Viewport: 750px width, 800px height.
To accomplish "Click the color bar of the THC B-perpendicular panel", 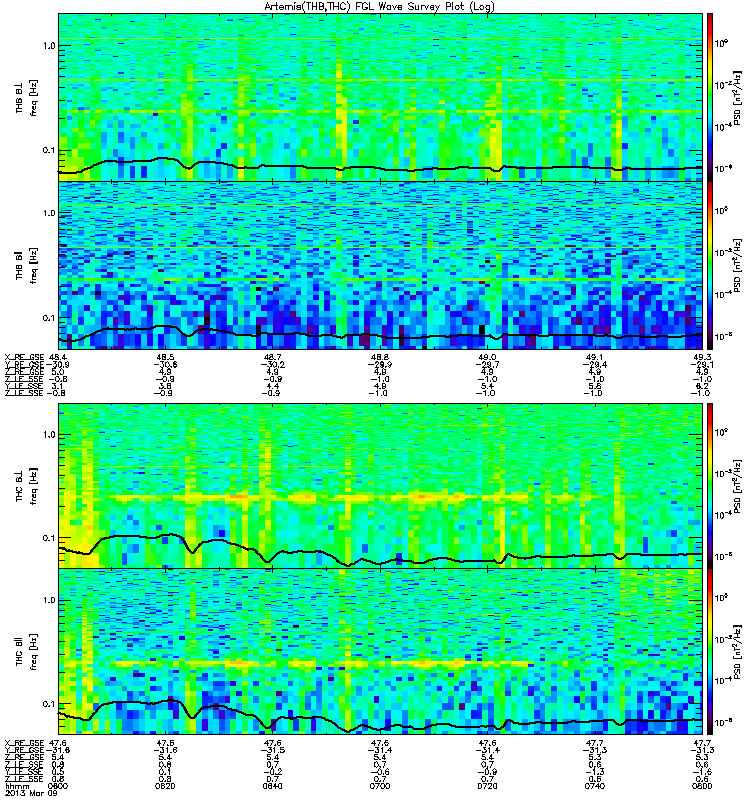I will click(710, 485).
